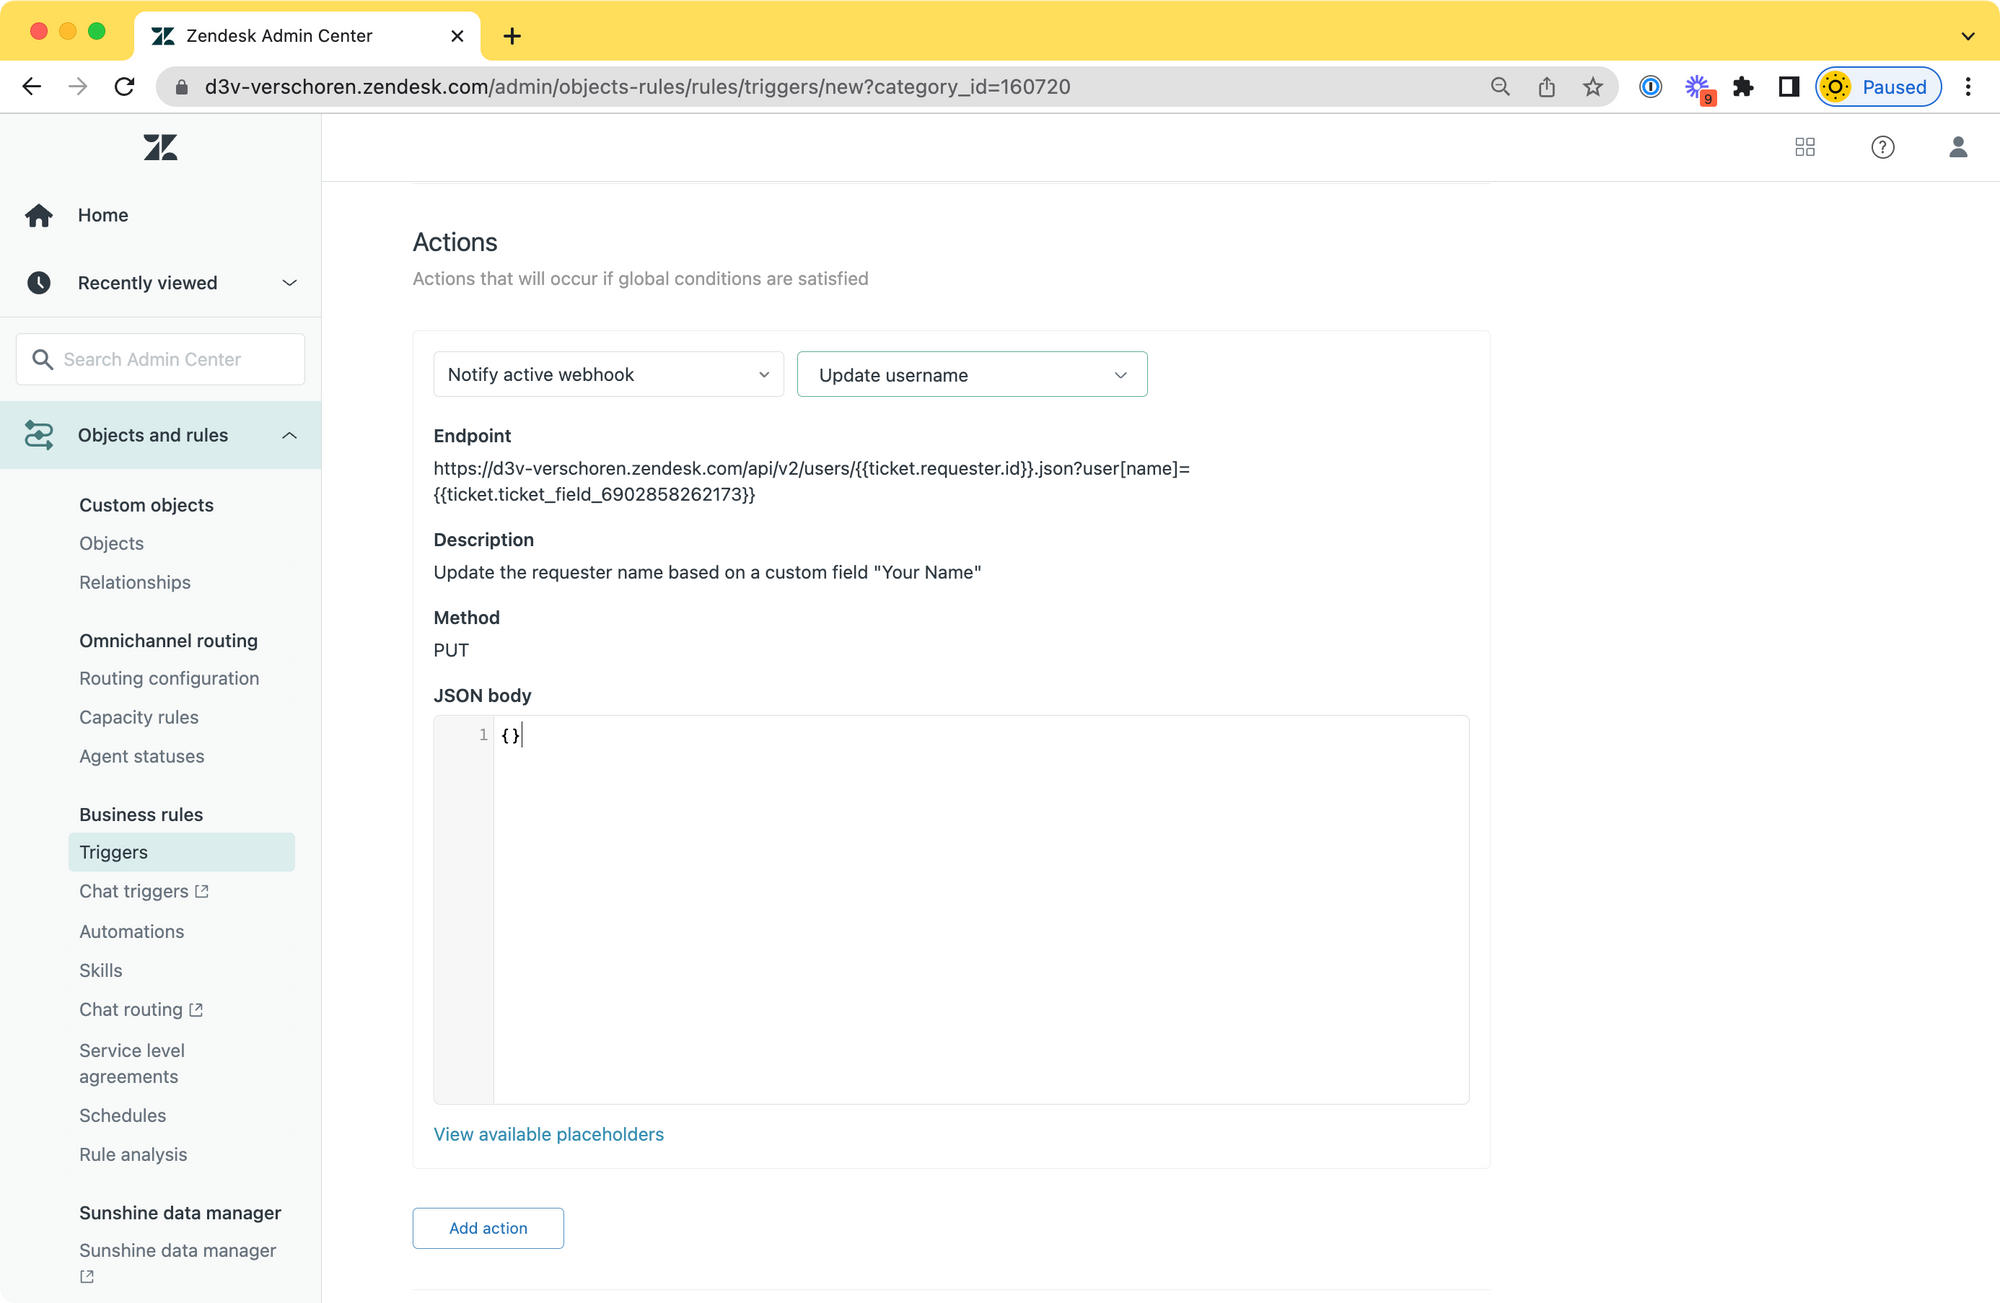Image resolution: width=2000 pixels, height=1303 pixels.
Task: Expand the Recently viewed chevron
Action: (289, 283)
